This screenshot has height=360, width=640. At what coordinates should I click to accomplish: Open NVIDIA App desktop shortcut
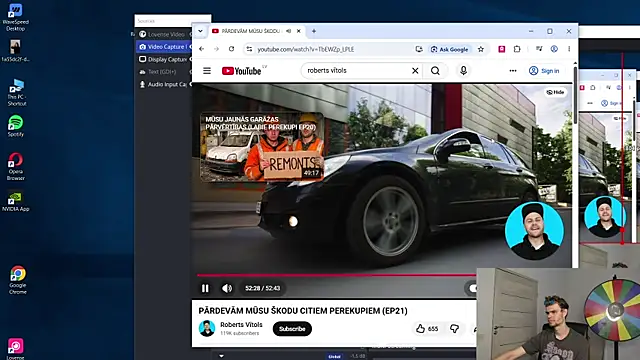(16, 201)
